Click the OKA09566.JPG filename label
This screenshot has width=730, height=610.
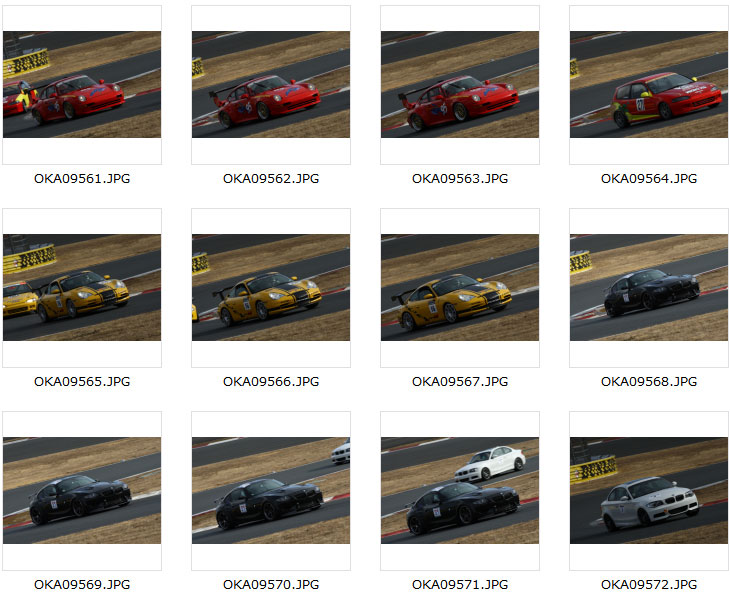click(271, 381)
